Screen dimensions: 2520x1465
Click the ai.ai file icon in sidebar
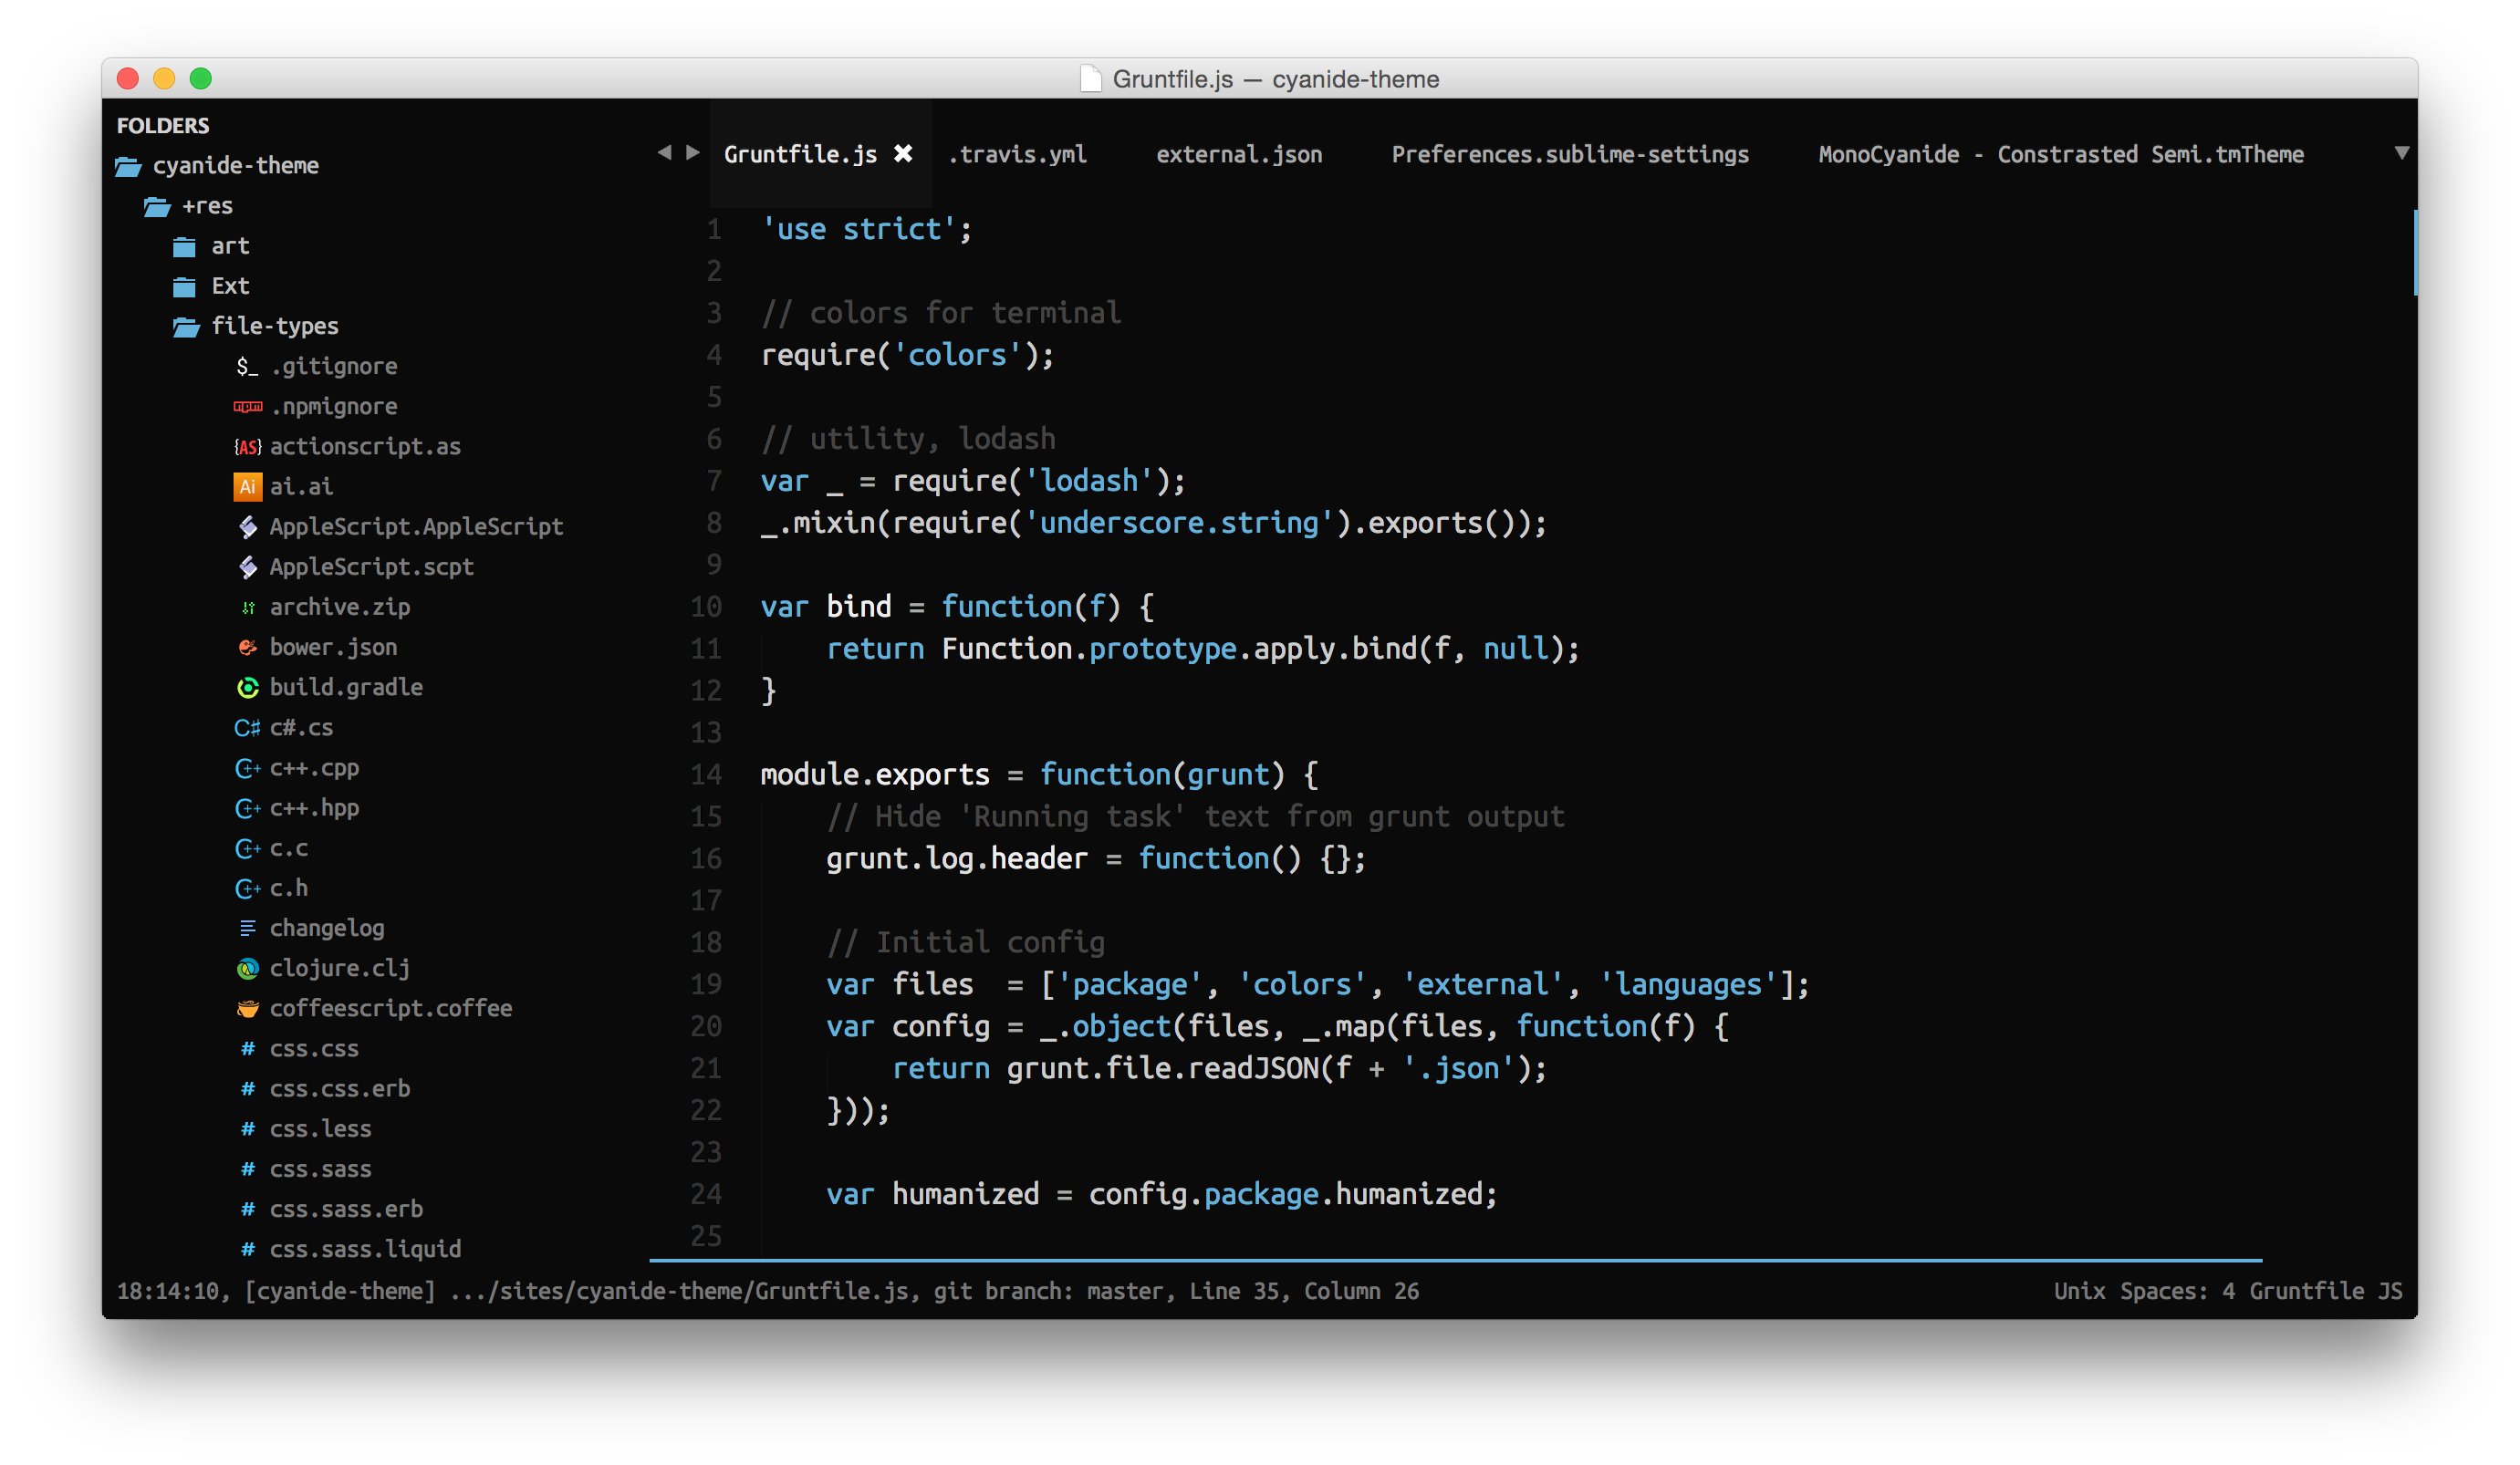(246, 486)
